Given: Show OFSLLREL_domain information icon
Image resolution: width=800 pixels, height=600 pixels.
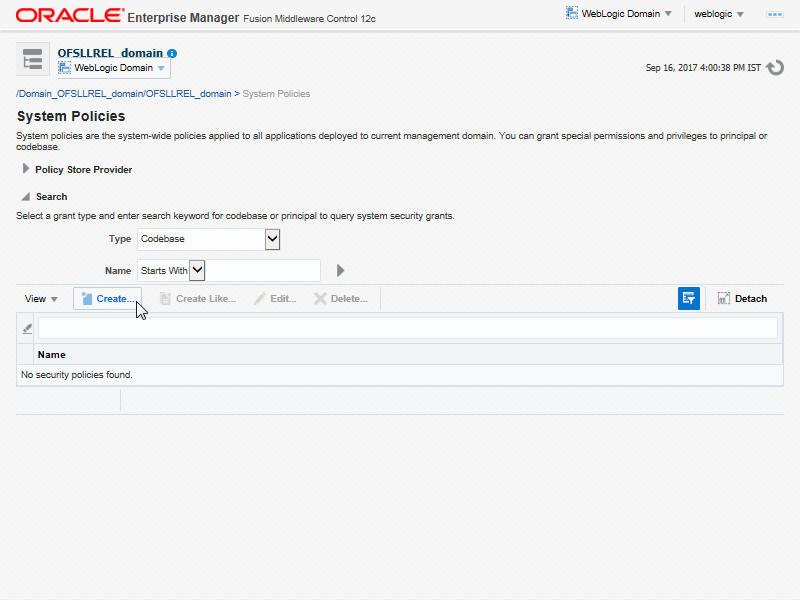Looking at the screenshot, I should click(172, 54).
